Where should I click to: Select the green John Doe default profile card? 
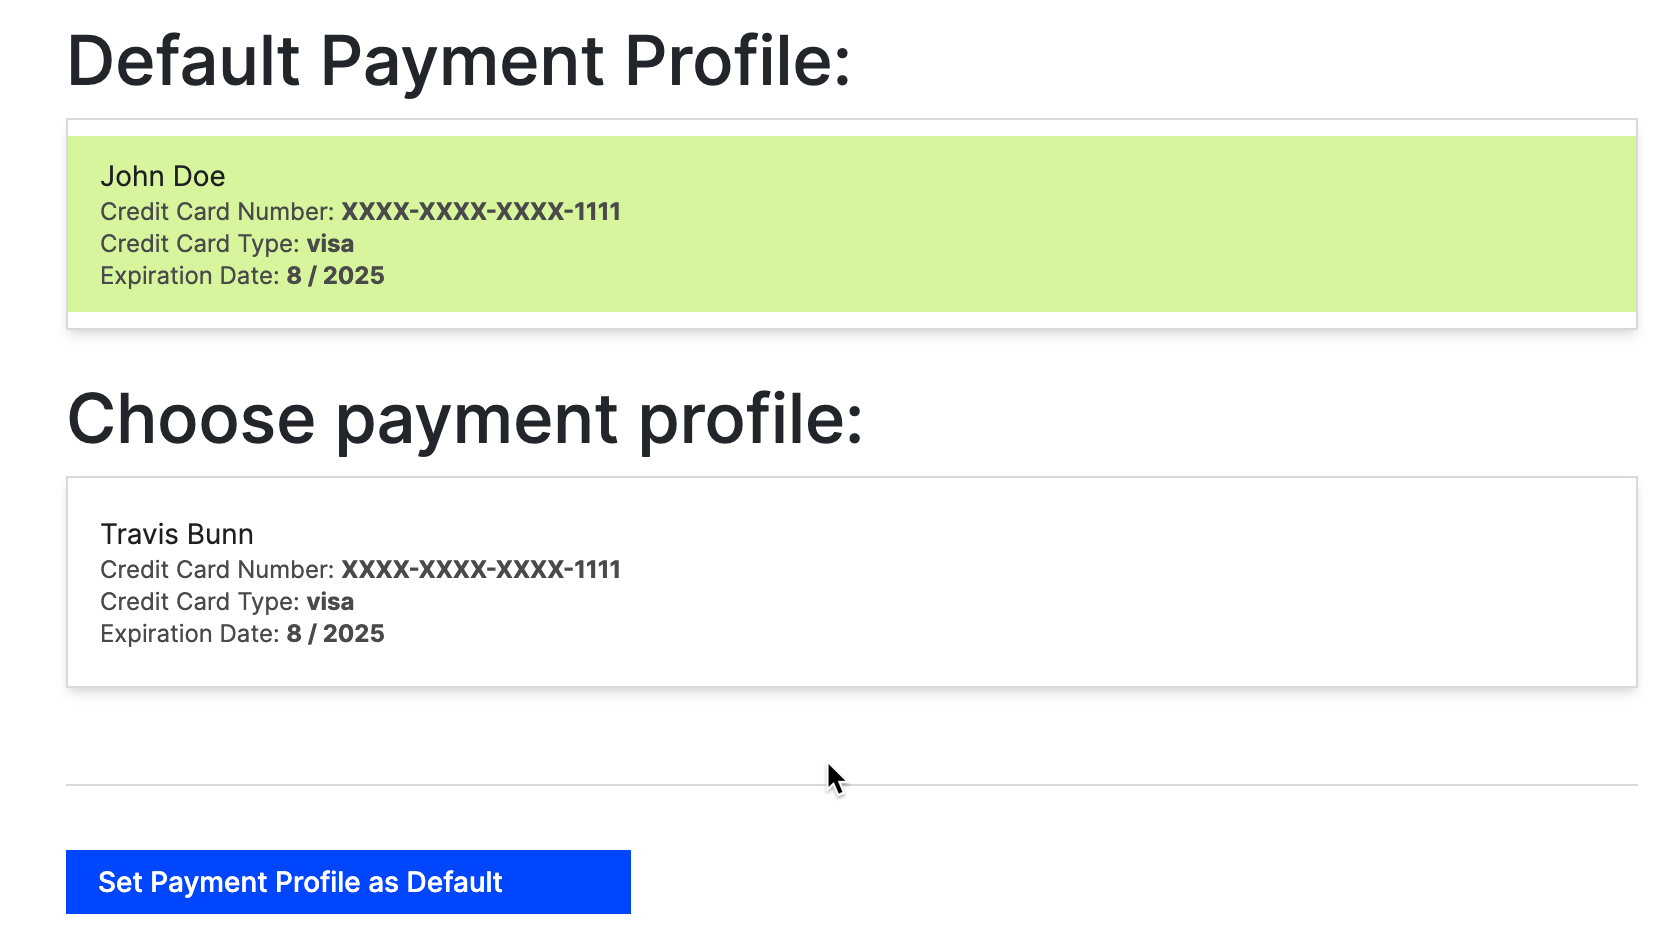(x=852, y=224)
